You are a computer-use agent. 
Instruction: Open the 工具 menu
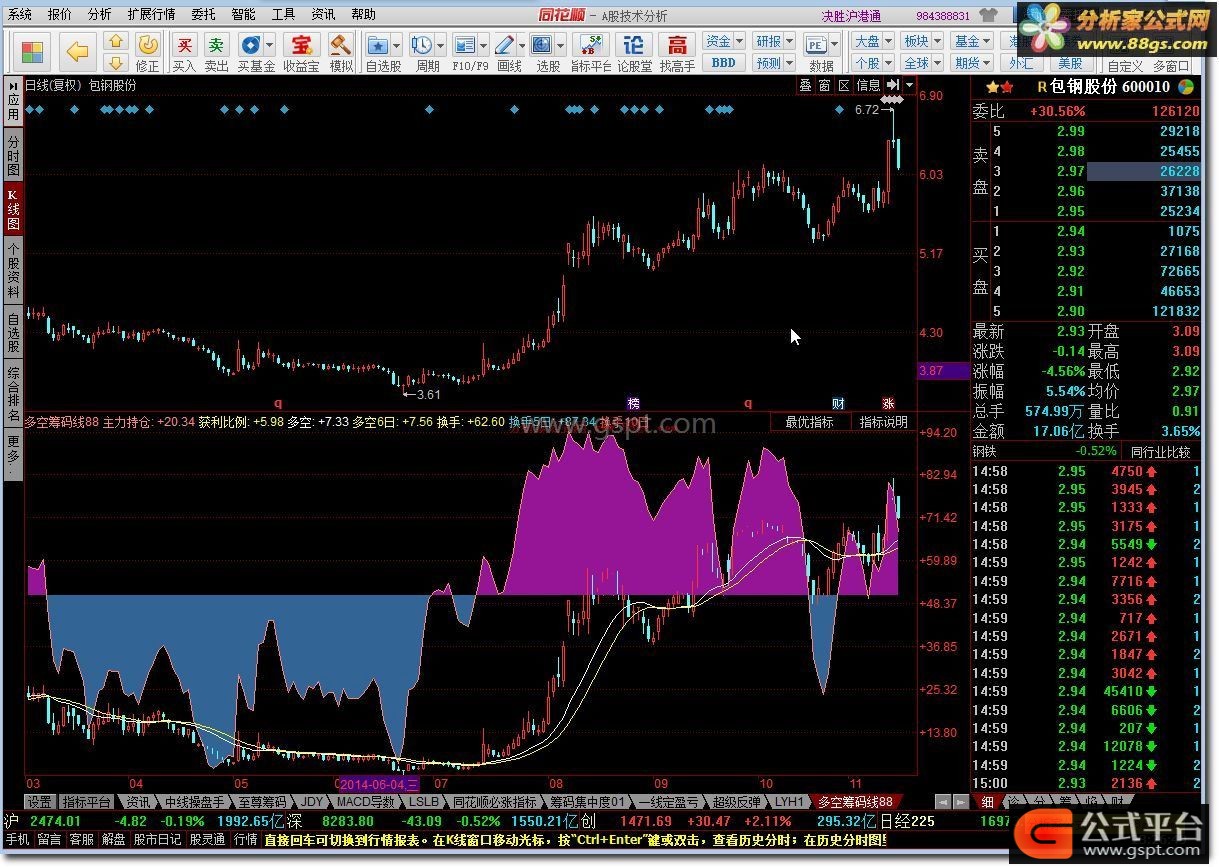click(283, 14)
